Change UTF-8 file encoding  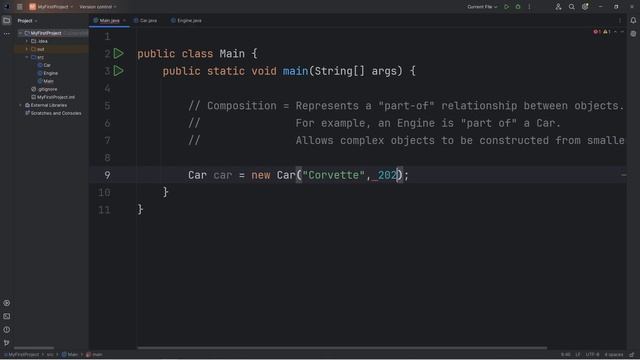pyautogui.click(x=592, y=355)
